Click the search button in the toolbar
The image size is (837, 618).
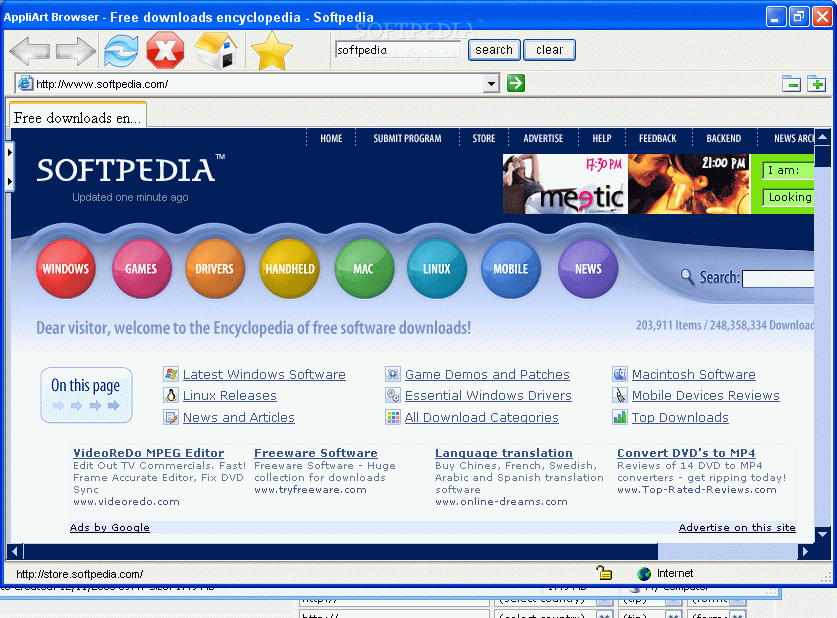(x=494, y=50)
